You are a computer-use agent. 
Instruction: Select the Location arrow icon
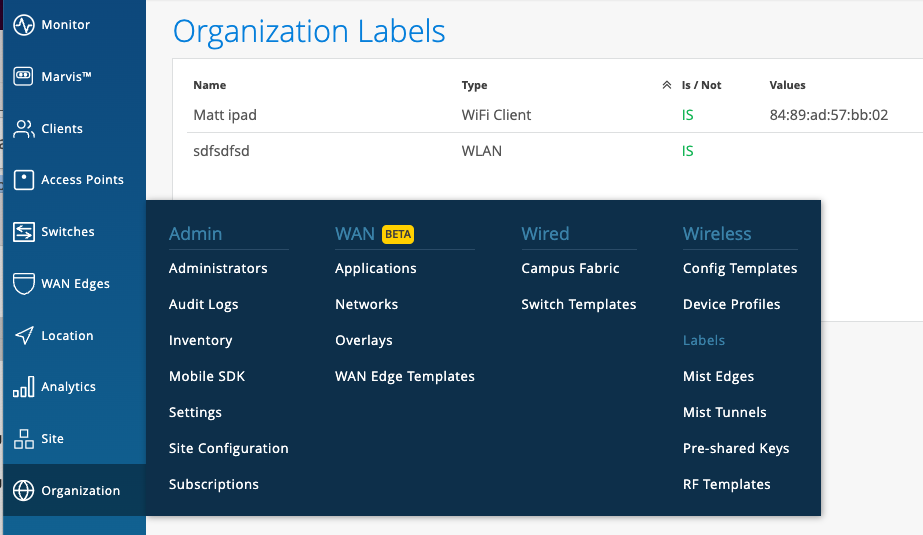(x=24, y=336)
